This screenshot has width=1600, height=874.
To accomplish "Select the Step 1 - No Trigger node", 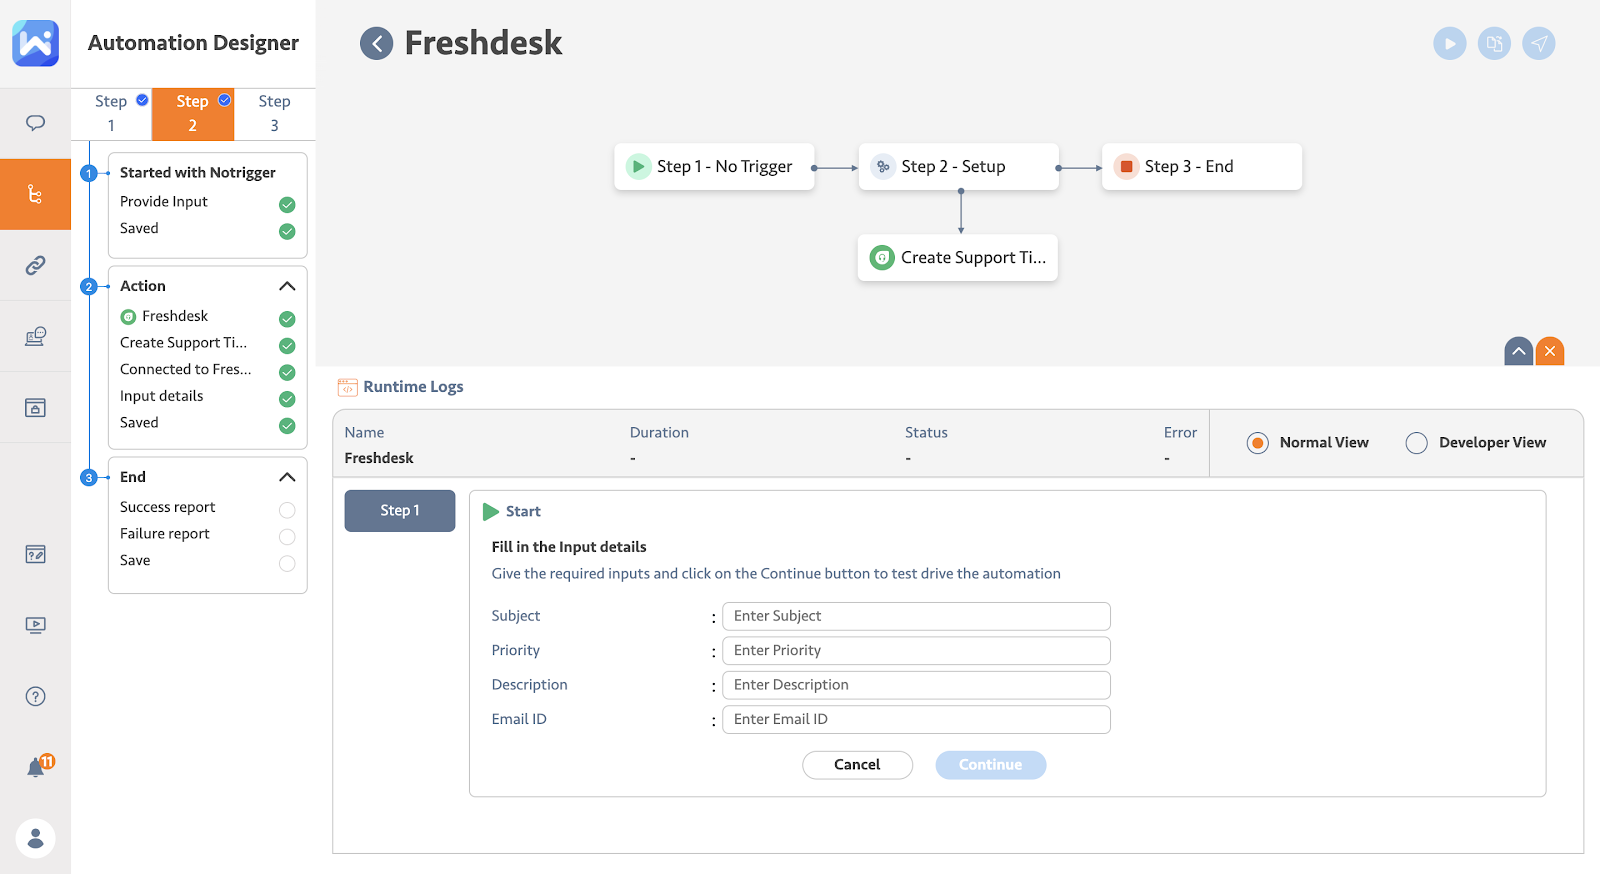I will click(x=714, y=166).
